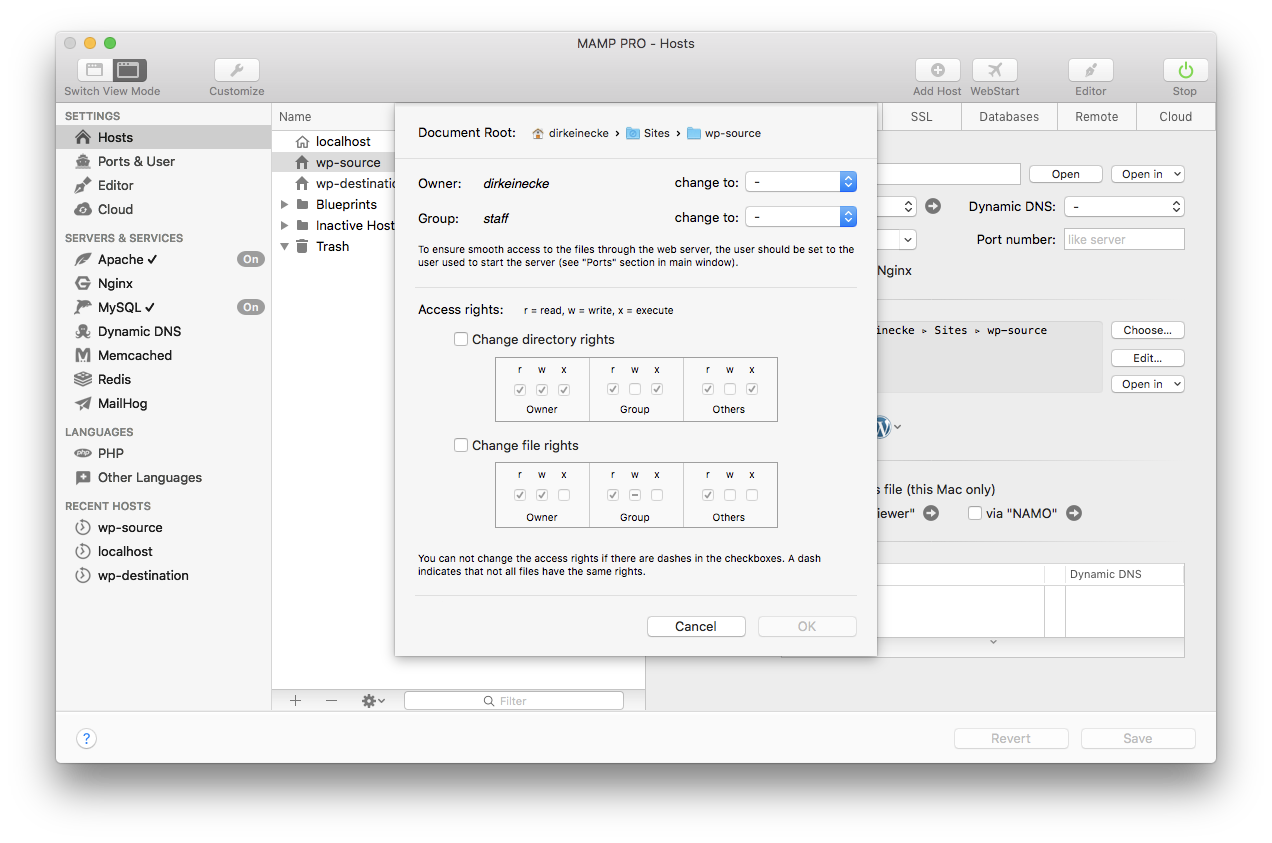Expand the Blueprints group

coord(284,204)
